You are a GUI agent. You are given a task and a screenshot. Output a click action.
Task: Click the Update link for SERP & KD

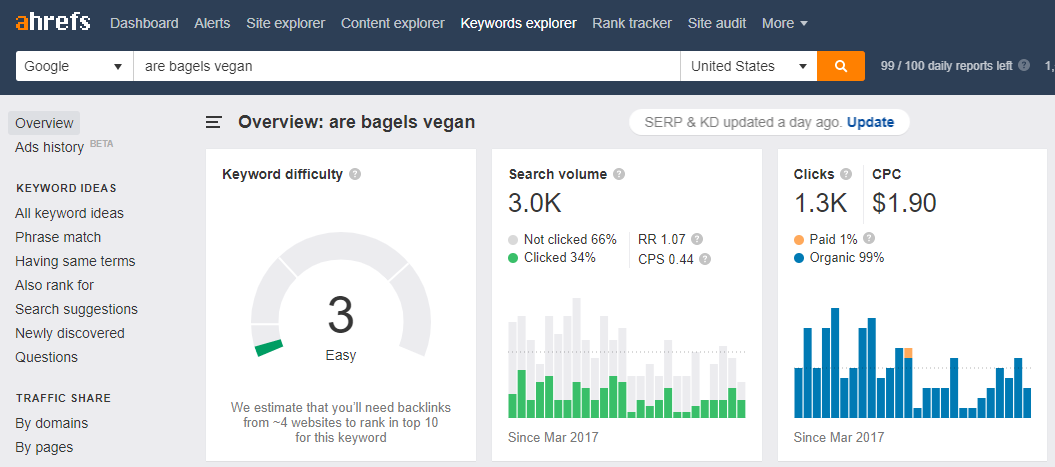[870, 122]
